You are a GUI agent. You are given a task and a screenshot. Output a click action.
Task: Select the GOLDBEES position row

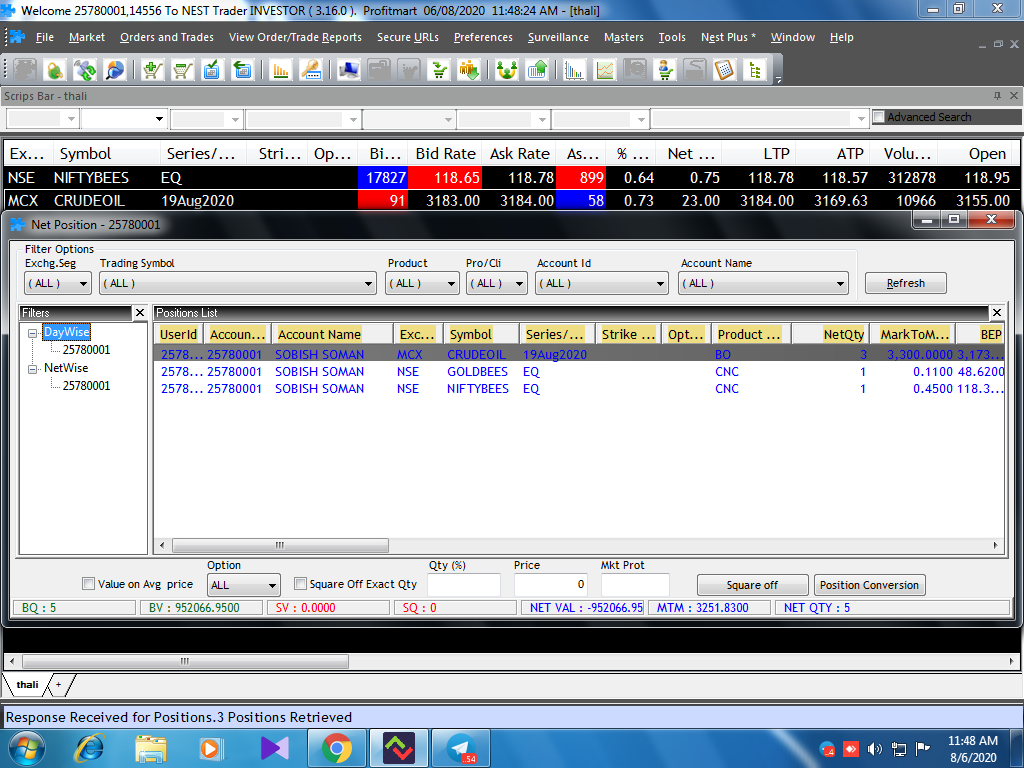coord(580,372)
